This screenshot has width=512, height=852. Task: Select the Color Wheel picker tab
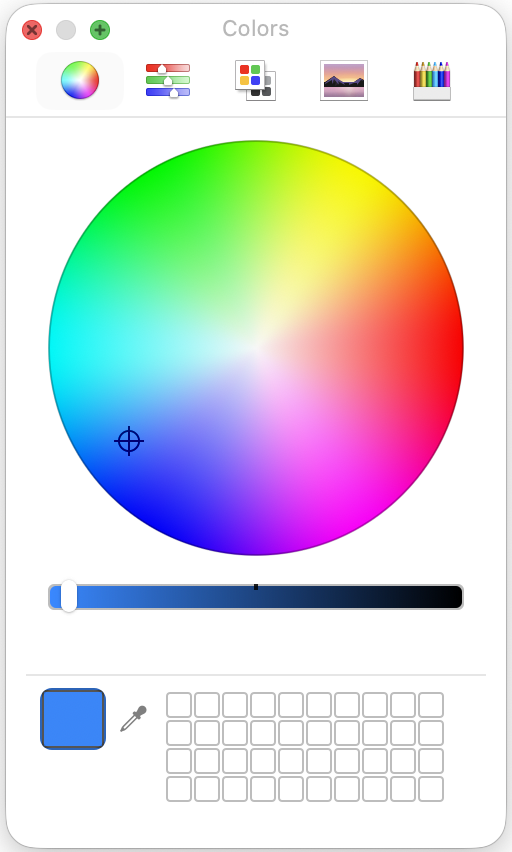coord(80,80)
